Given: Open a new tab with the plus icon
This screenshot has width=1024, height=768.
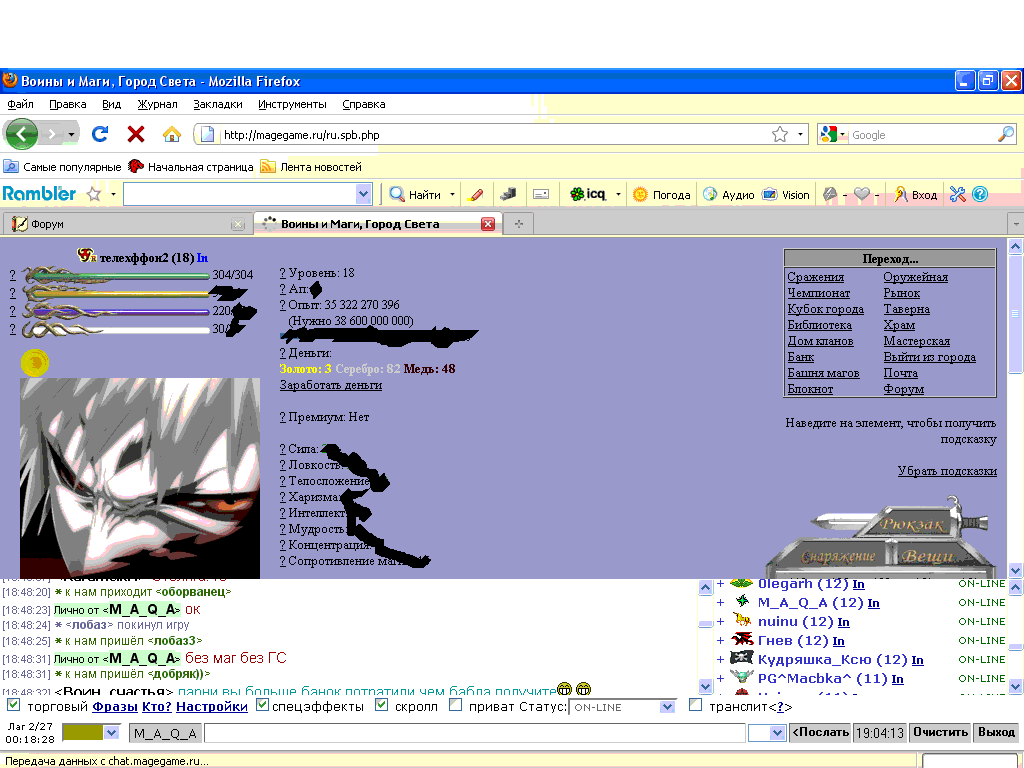Looking at the screenshot, I should pyautogui.click(x=519, y=224).
